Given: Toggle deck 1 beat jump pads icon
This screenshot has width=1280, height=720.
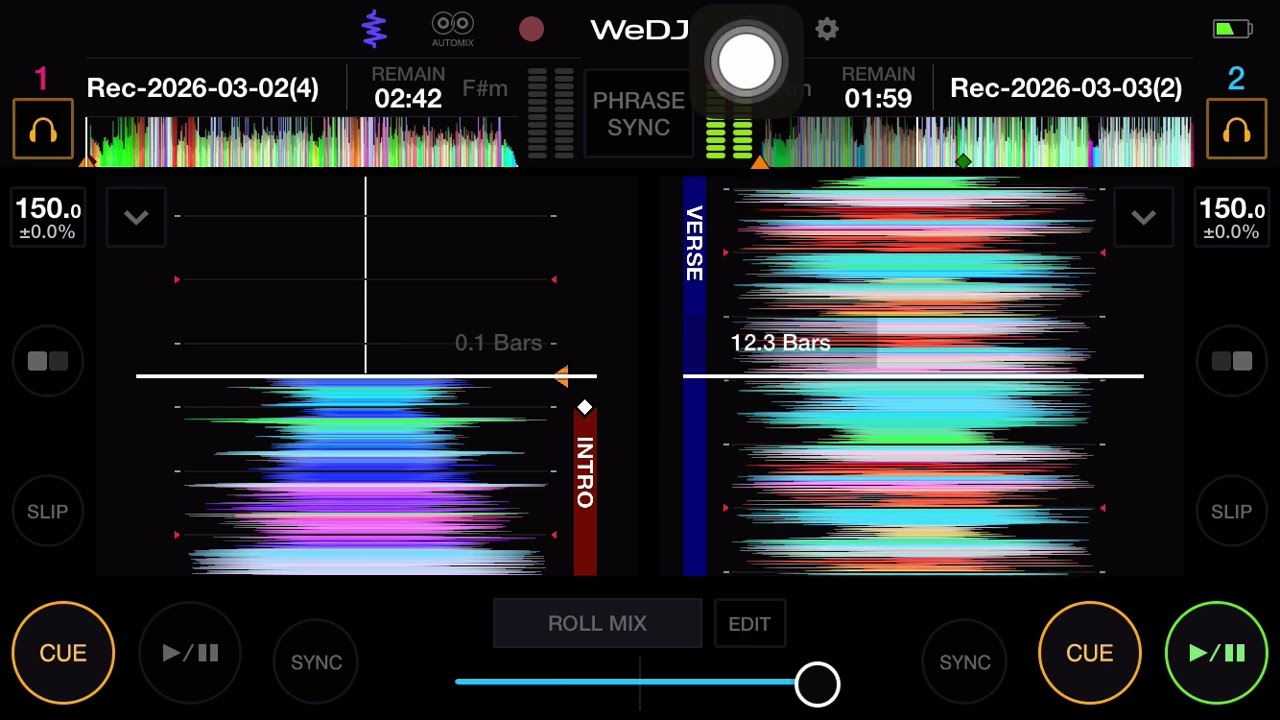Looking at the screenshot, I should (47, 361).
